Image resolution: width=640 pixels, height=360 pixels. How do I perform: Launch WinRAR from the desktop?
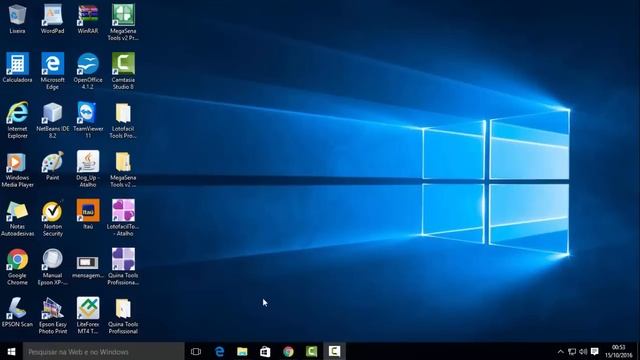88,15
